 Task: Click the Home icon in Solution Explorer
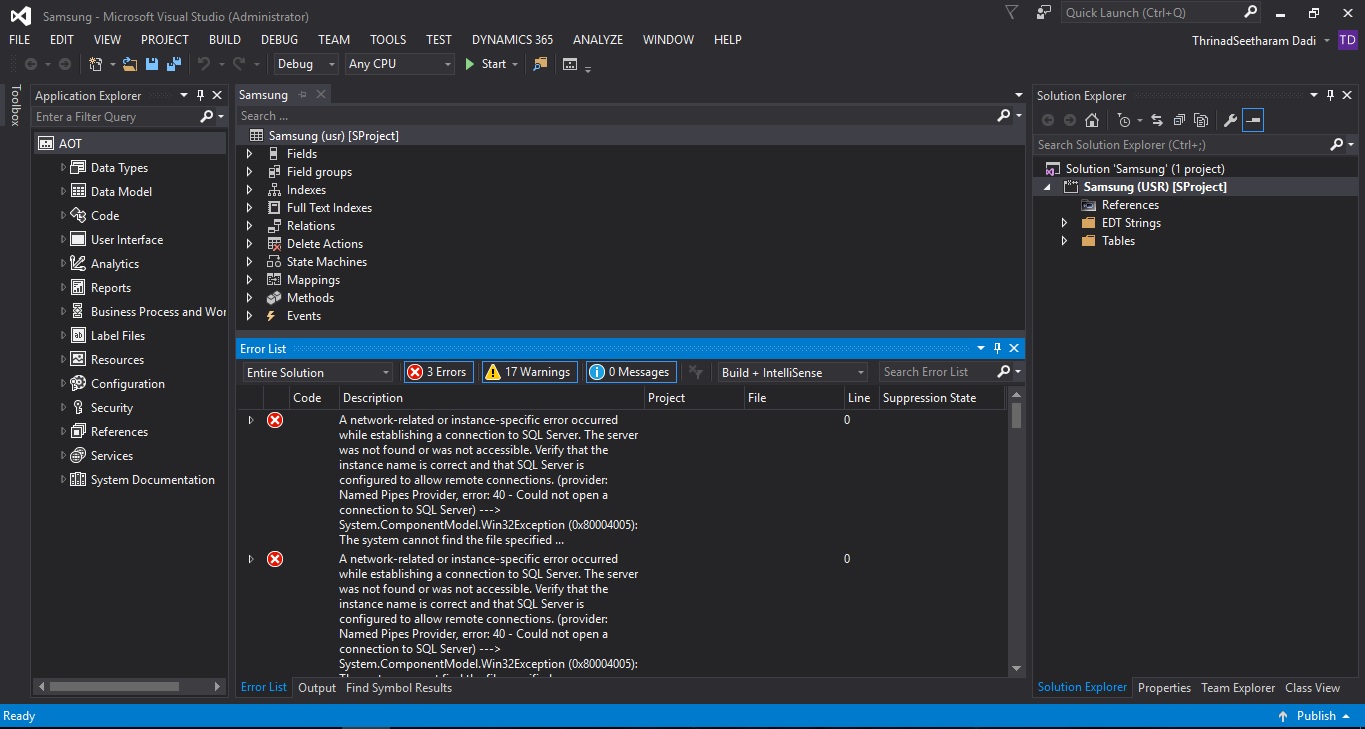(1092, 120)
